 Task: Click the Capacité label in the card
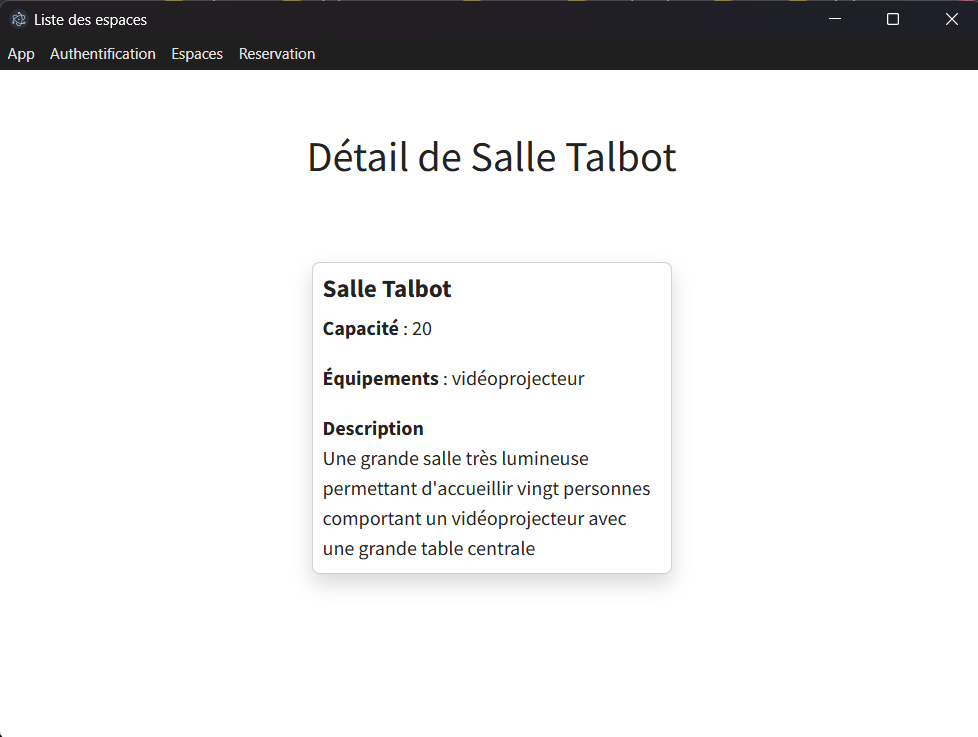(x=360, y=329)
